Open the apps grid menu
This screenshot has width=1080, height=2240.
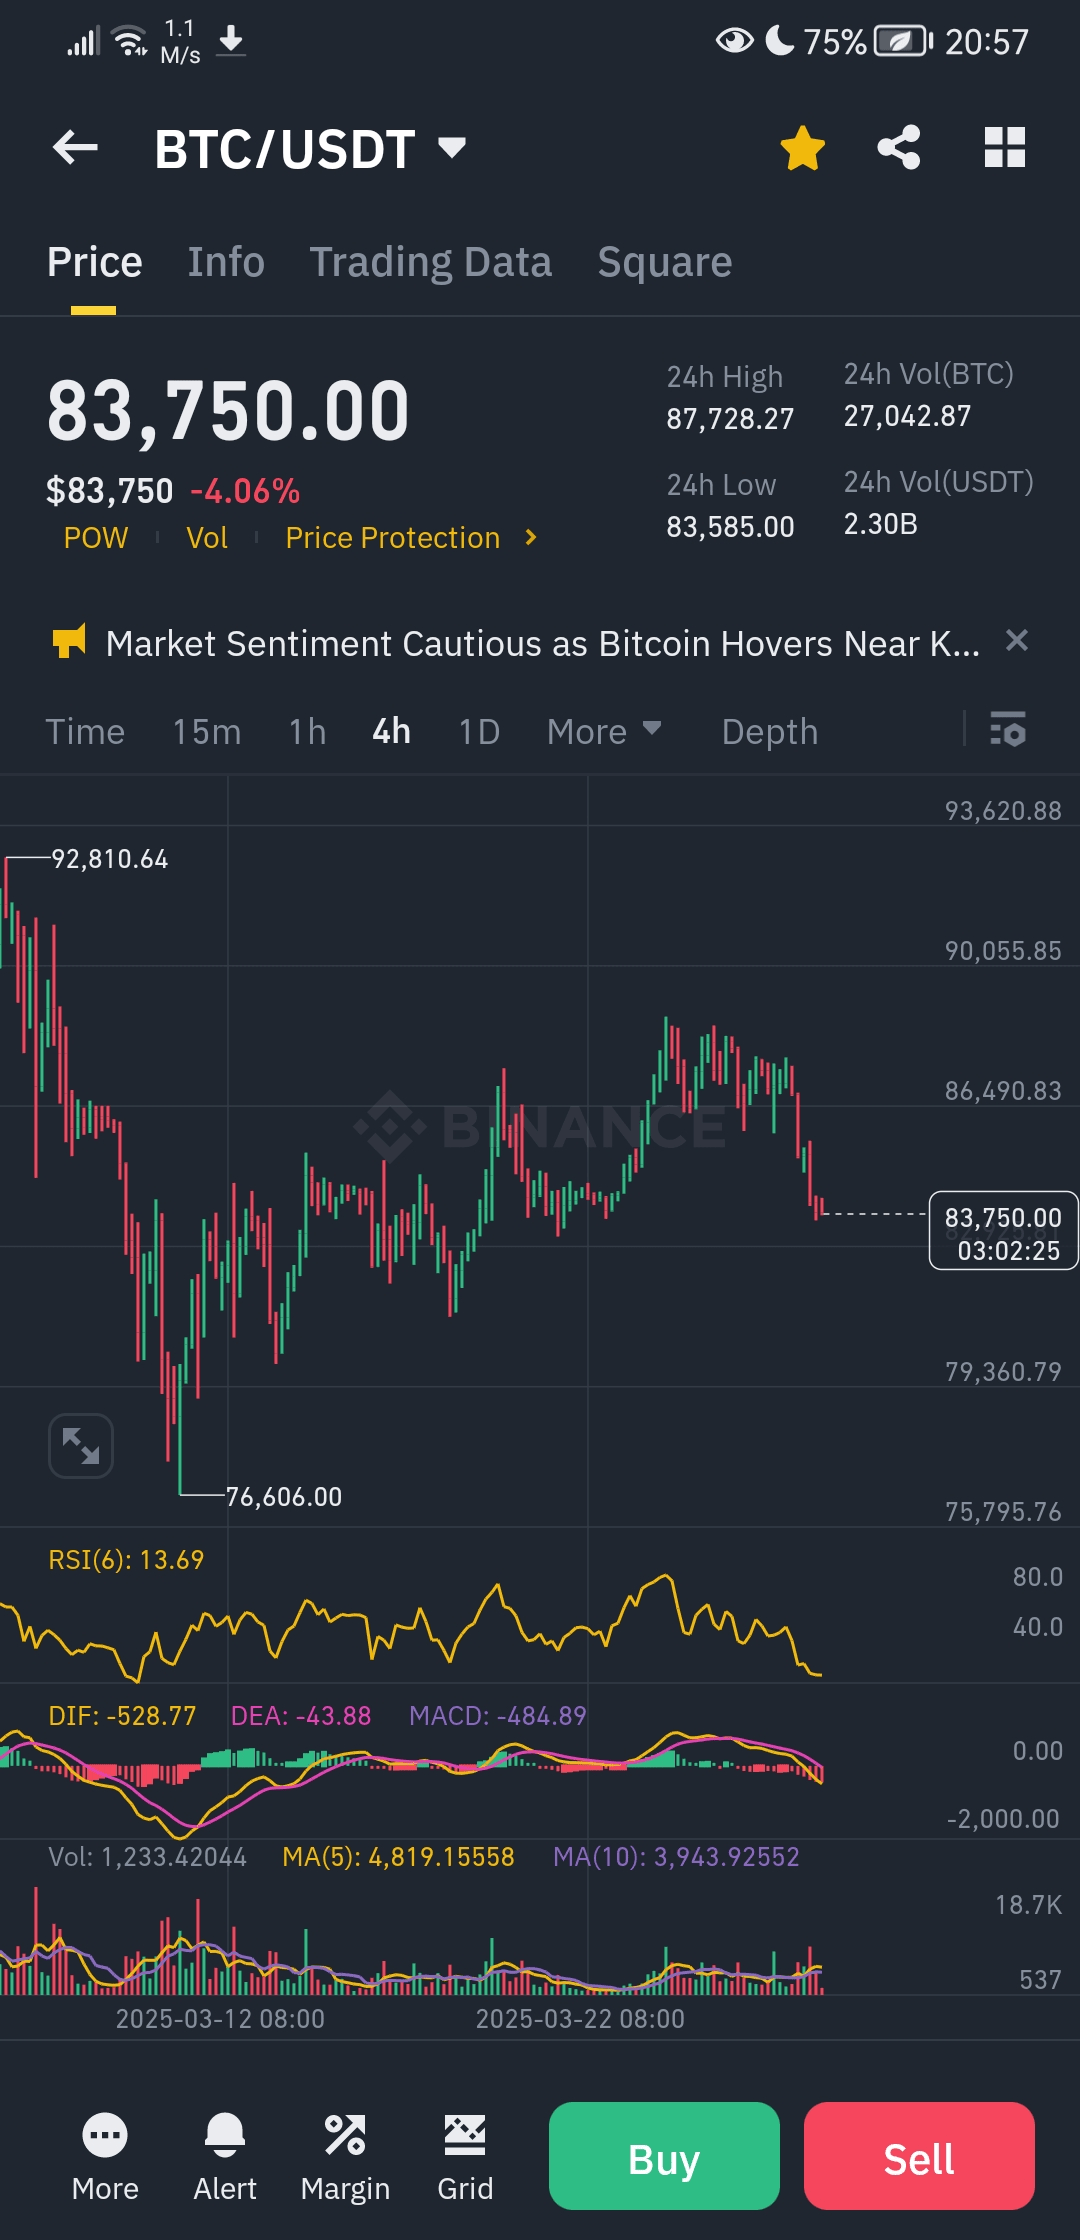(1004, 147)
